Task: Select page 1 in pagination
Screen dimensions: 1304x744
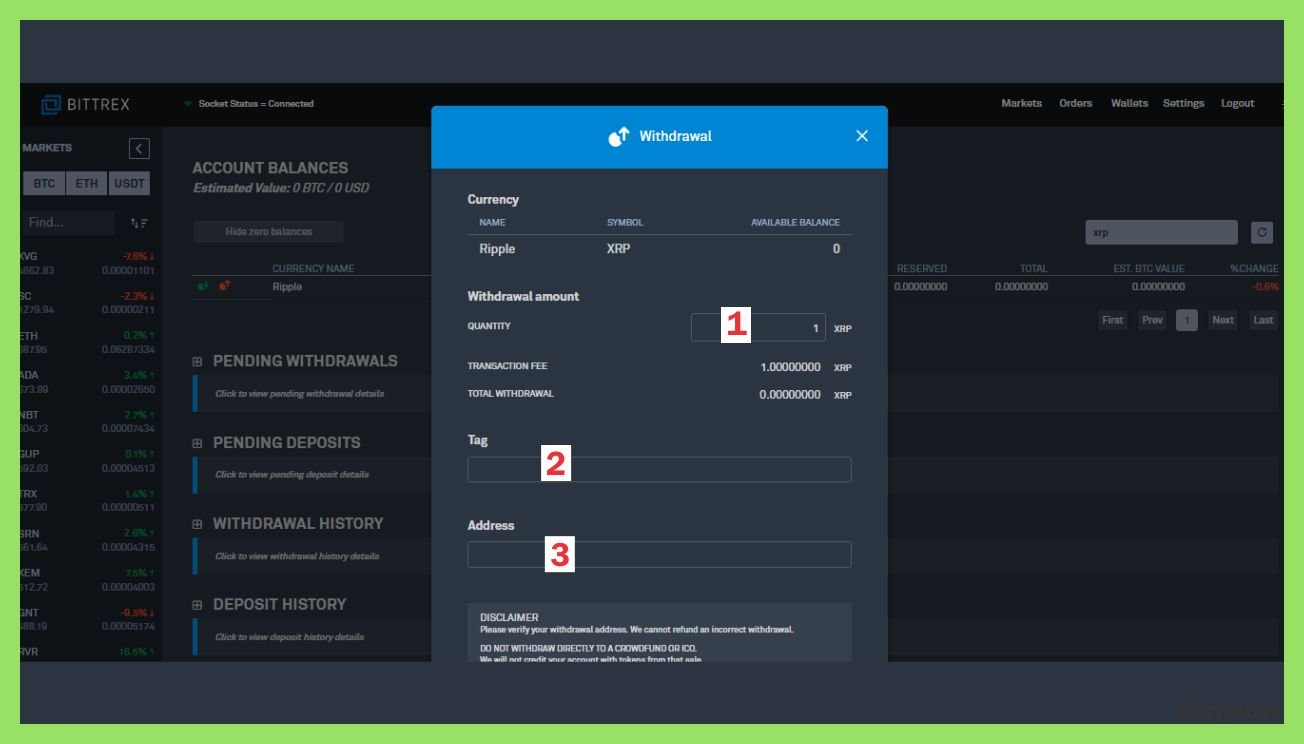Action: click(x=1186, y=320)
